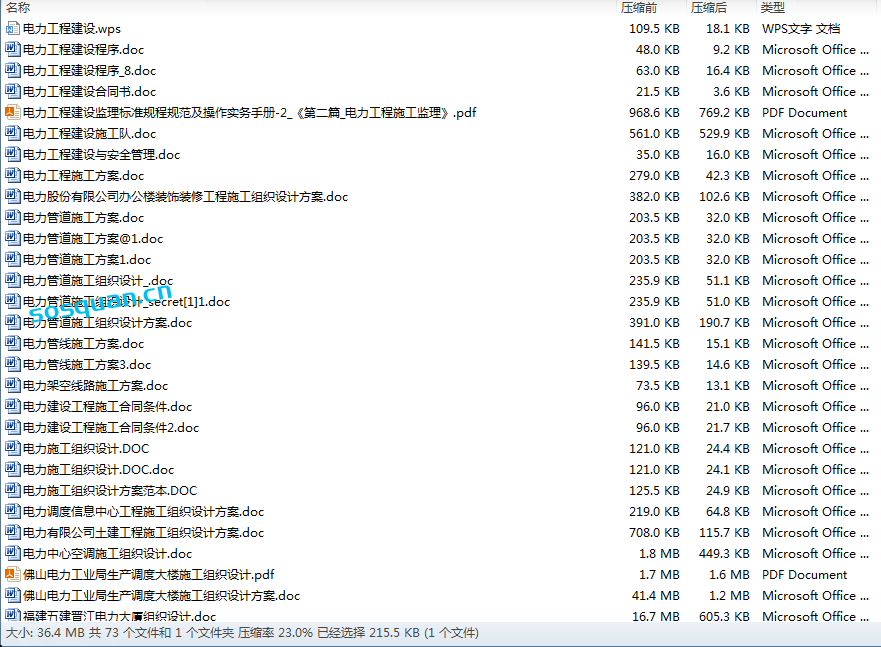Sort by the 压缩前 column header
881x647 pixels.
click(x=638, y=8)
